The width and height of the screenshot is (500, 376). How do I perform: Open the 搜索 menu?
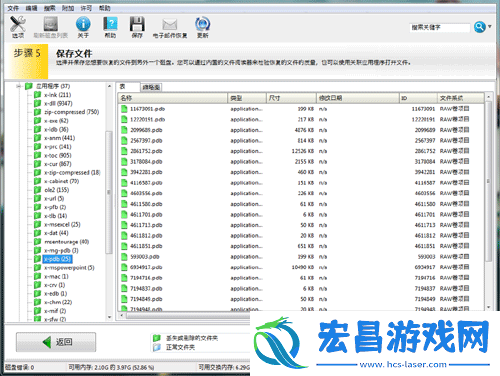coord(50,8)
